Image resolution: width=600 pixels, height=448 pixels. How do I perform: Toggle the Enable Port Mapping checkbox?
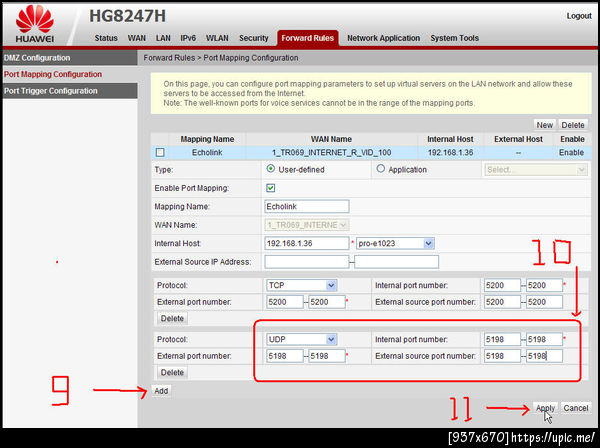pyautogui.click(x=271, y=188)
